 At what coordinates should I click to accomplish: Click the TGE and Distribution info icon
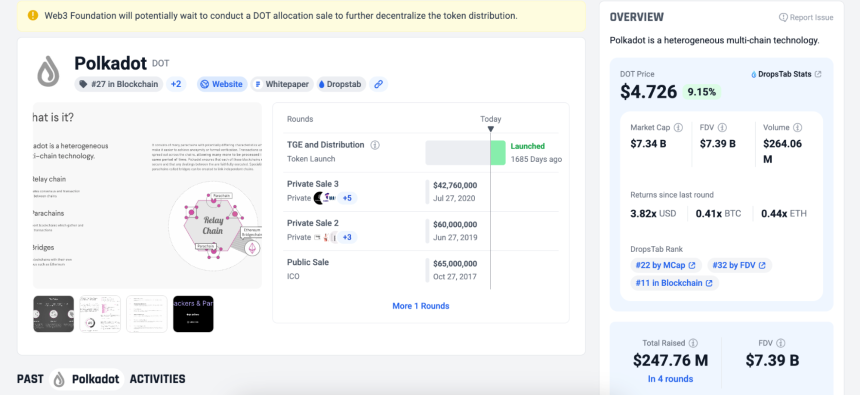pyautogui.click(x=375, y=145)
